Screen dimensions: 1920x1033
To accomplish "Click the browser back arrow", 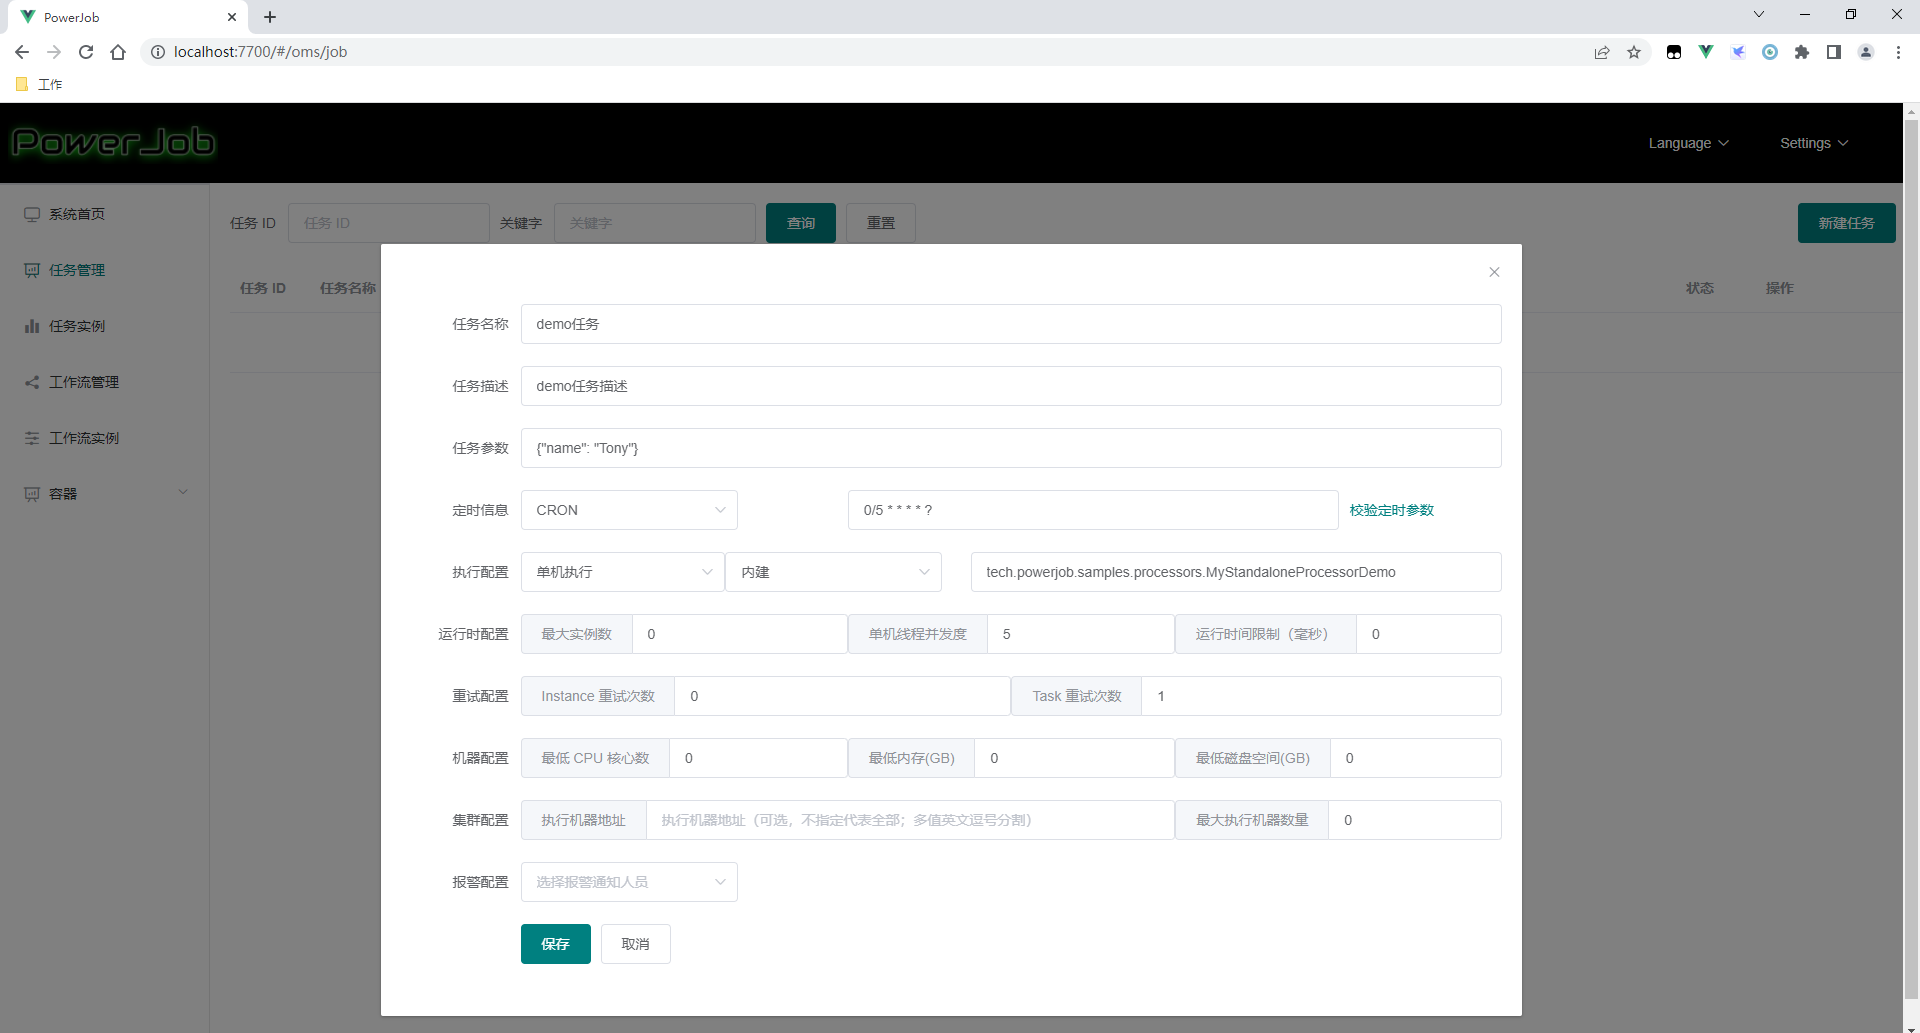I will (22, 52).
